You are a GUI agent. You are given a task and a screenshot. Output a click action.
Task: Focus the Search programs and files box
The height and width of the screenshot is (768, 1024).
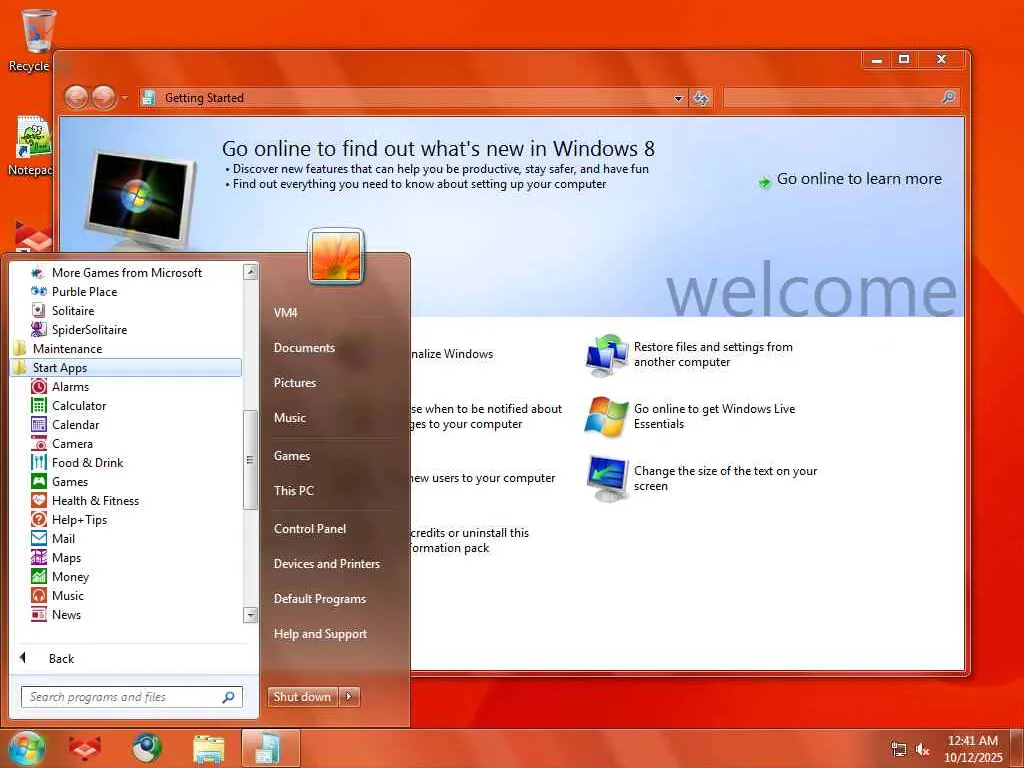[132, 697]
